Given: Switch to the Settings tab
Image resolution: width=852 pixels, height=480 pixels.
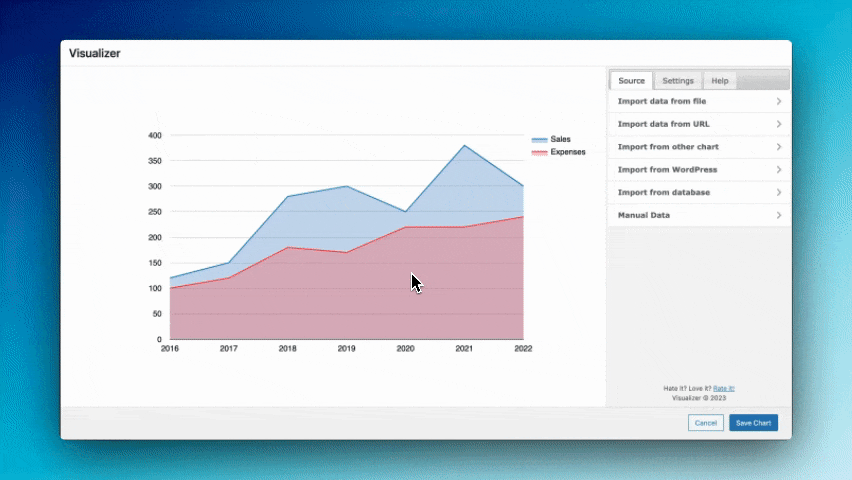Looking at the screenshot, I should point(678,81).
